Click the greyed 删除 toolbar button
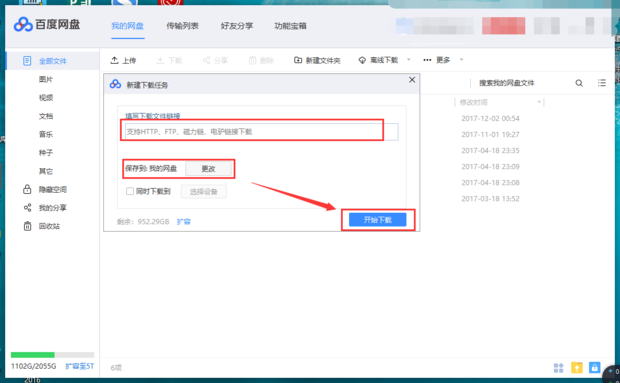This screenshot has width=620, height=383. 261,60
